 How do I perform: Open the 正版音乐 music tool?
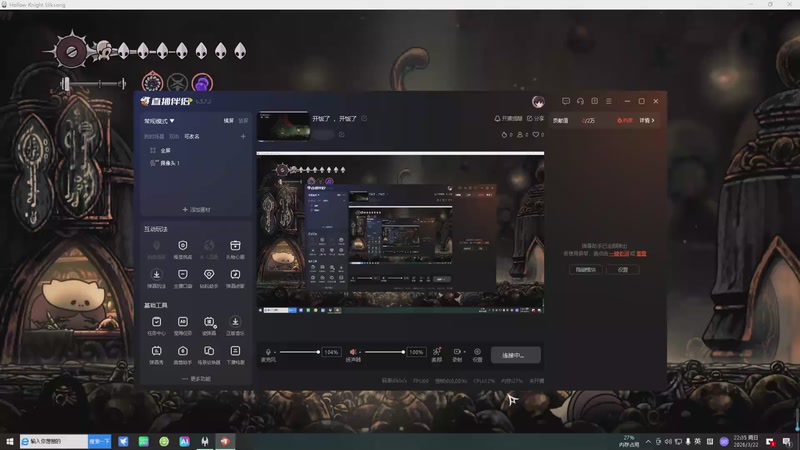235,326
